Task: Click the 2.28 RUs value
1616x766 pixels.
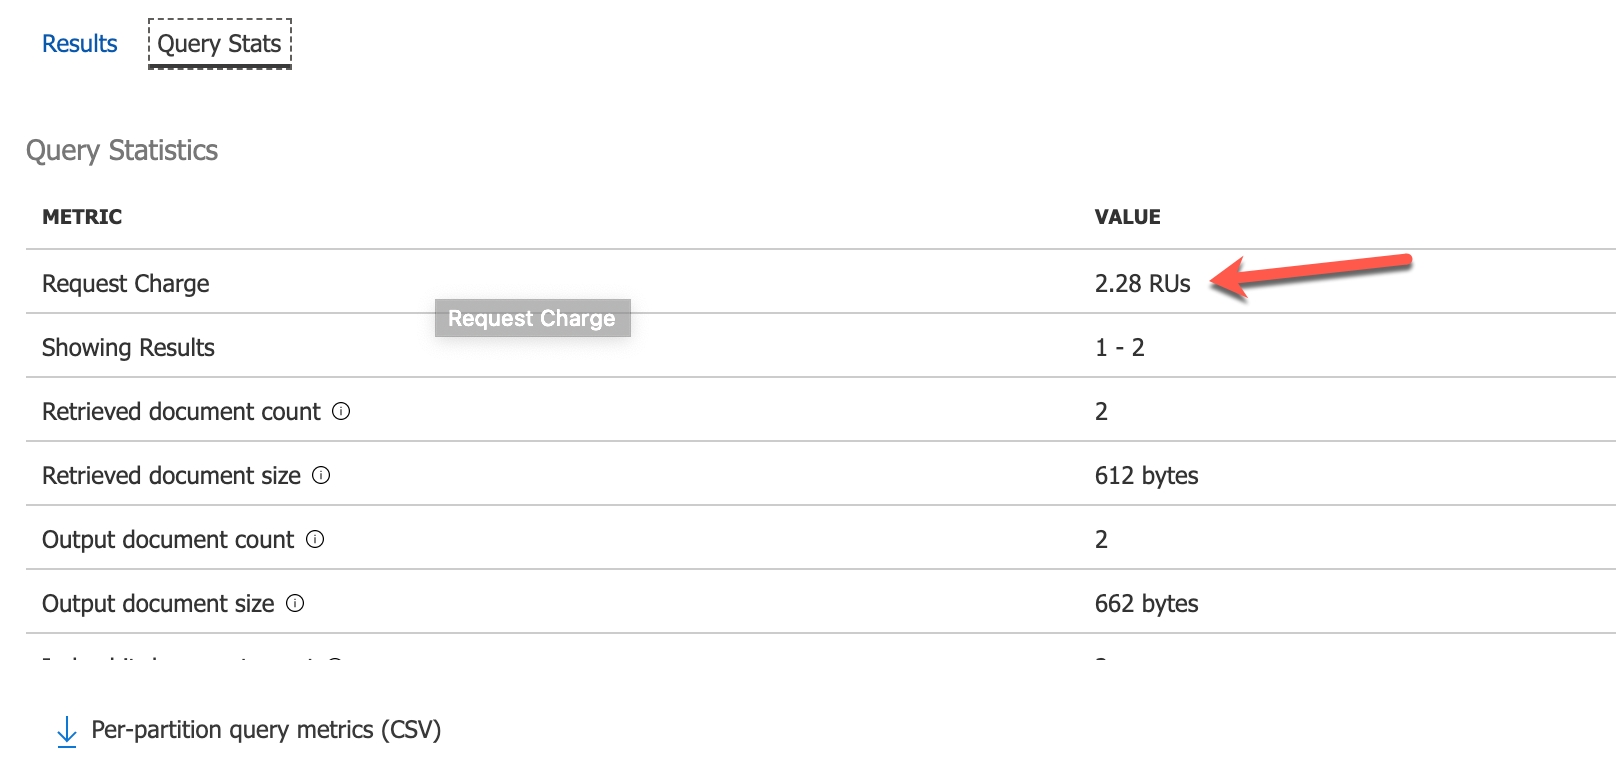Action: tap(1142, 284)
